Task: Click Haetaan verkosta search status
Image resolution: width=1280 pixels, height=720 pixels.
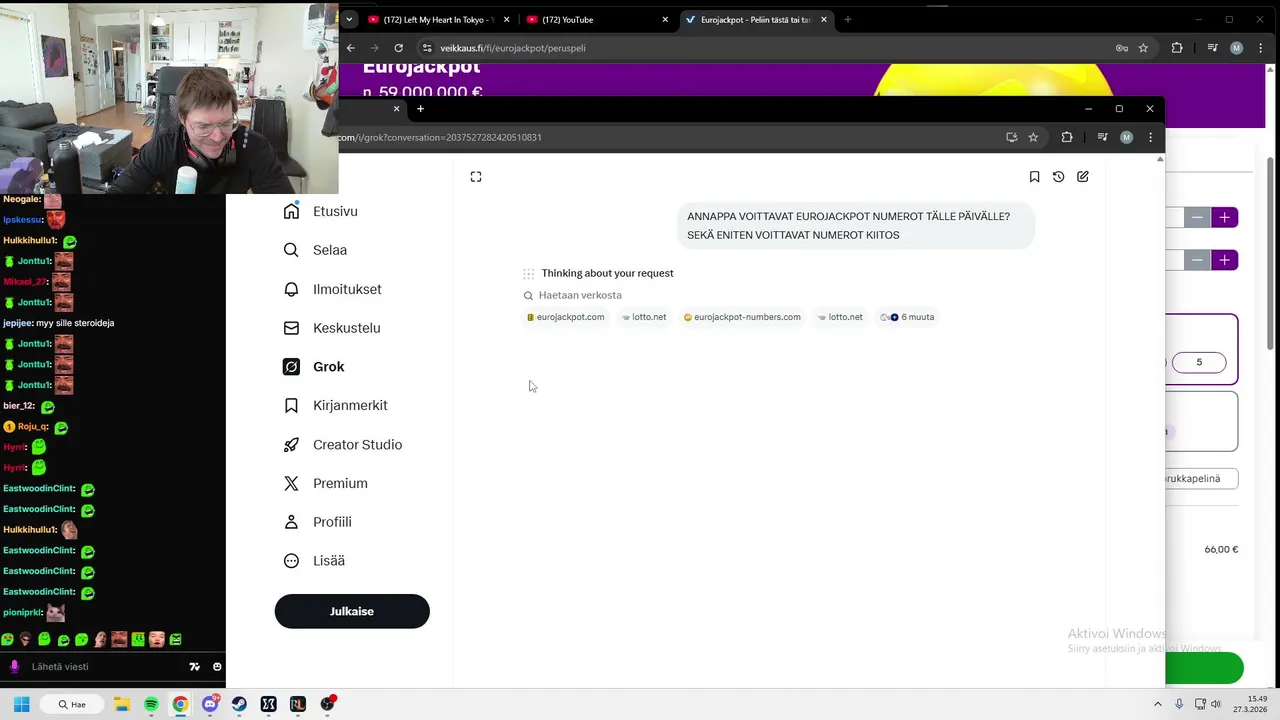Action: coord(573,295)
